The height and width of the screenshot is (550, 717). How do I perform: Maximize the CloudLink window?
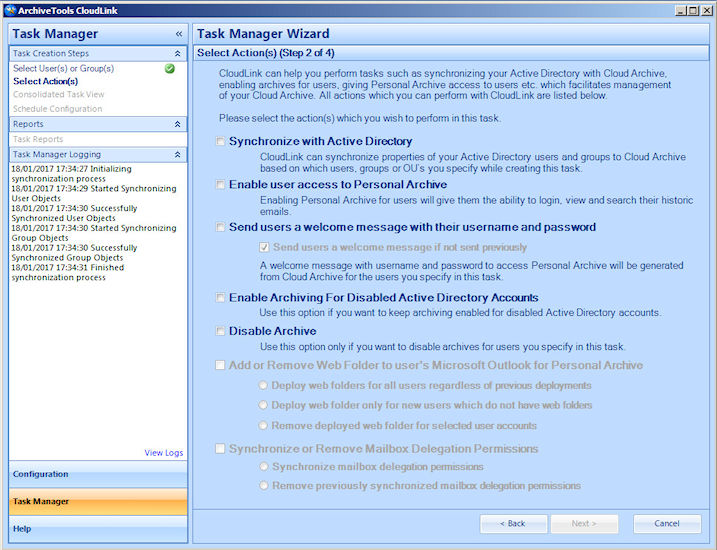click(x=693, y=11)
